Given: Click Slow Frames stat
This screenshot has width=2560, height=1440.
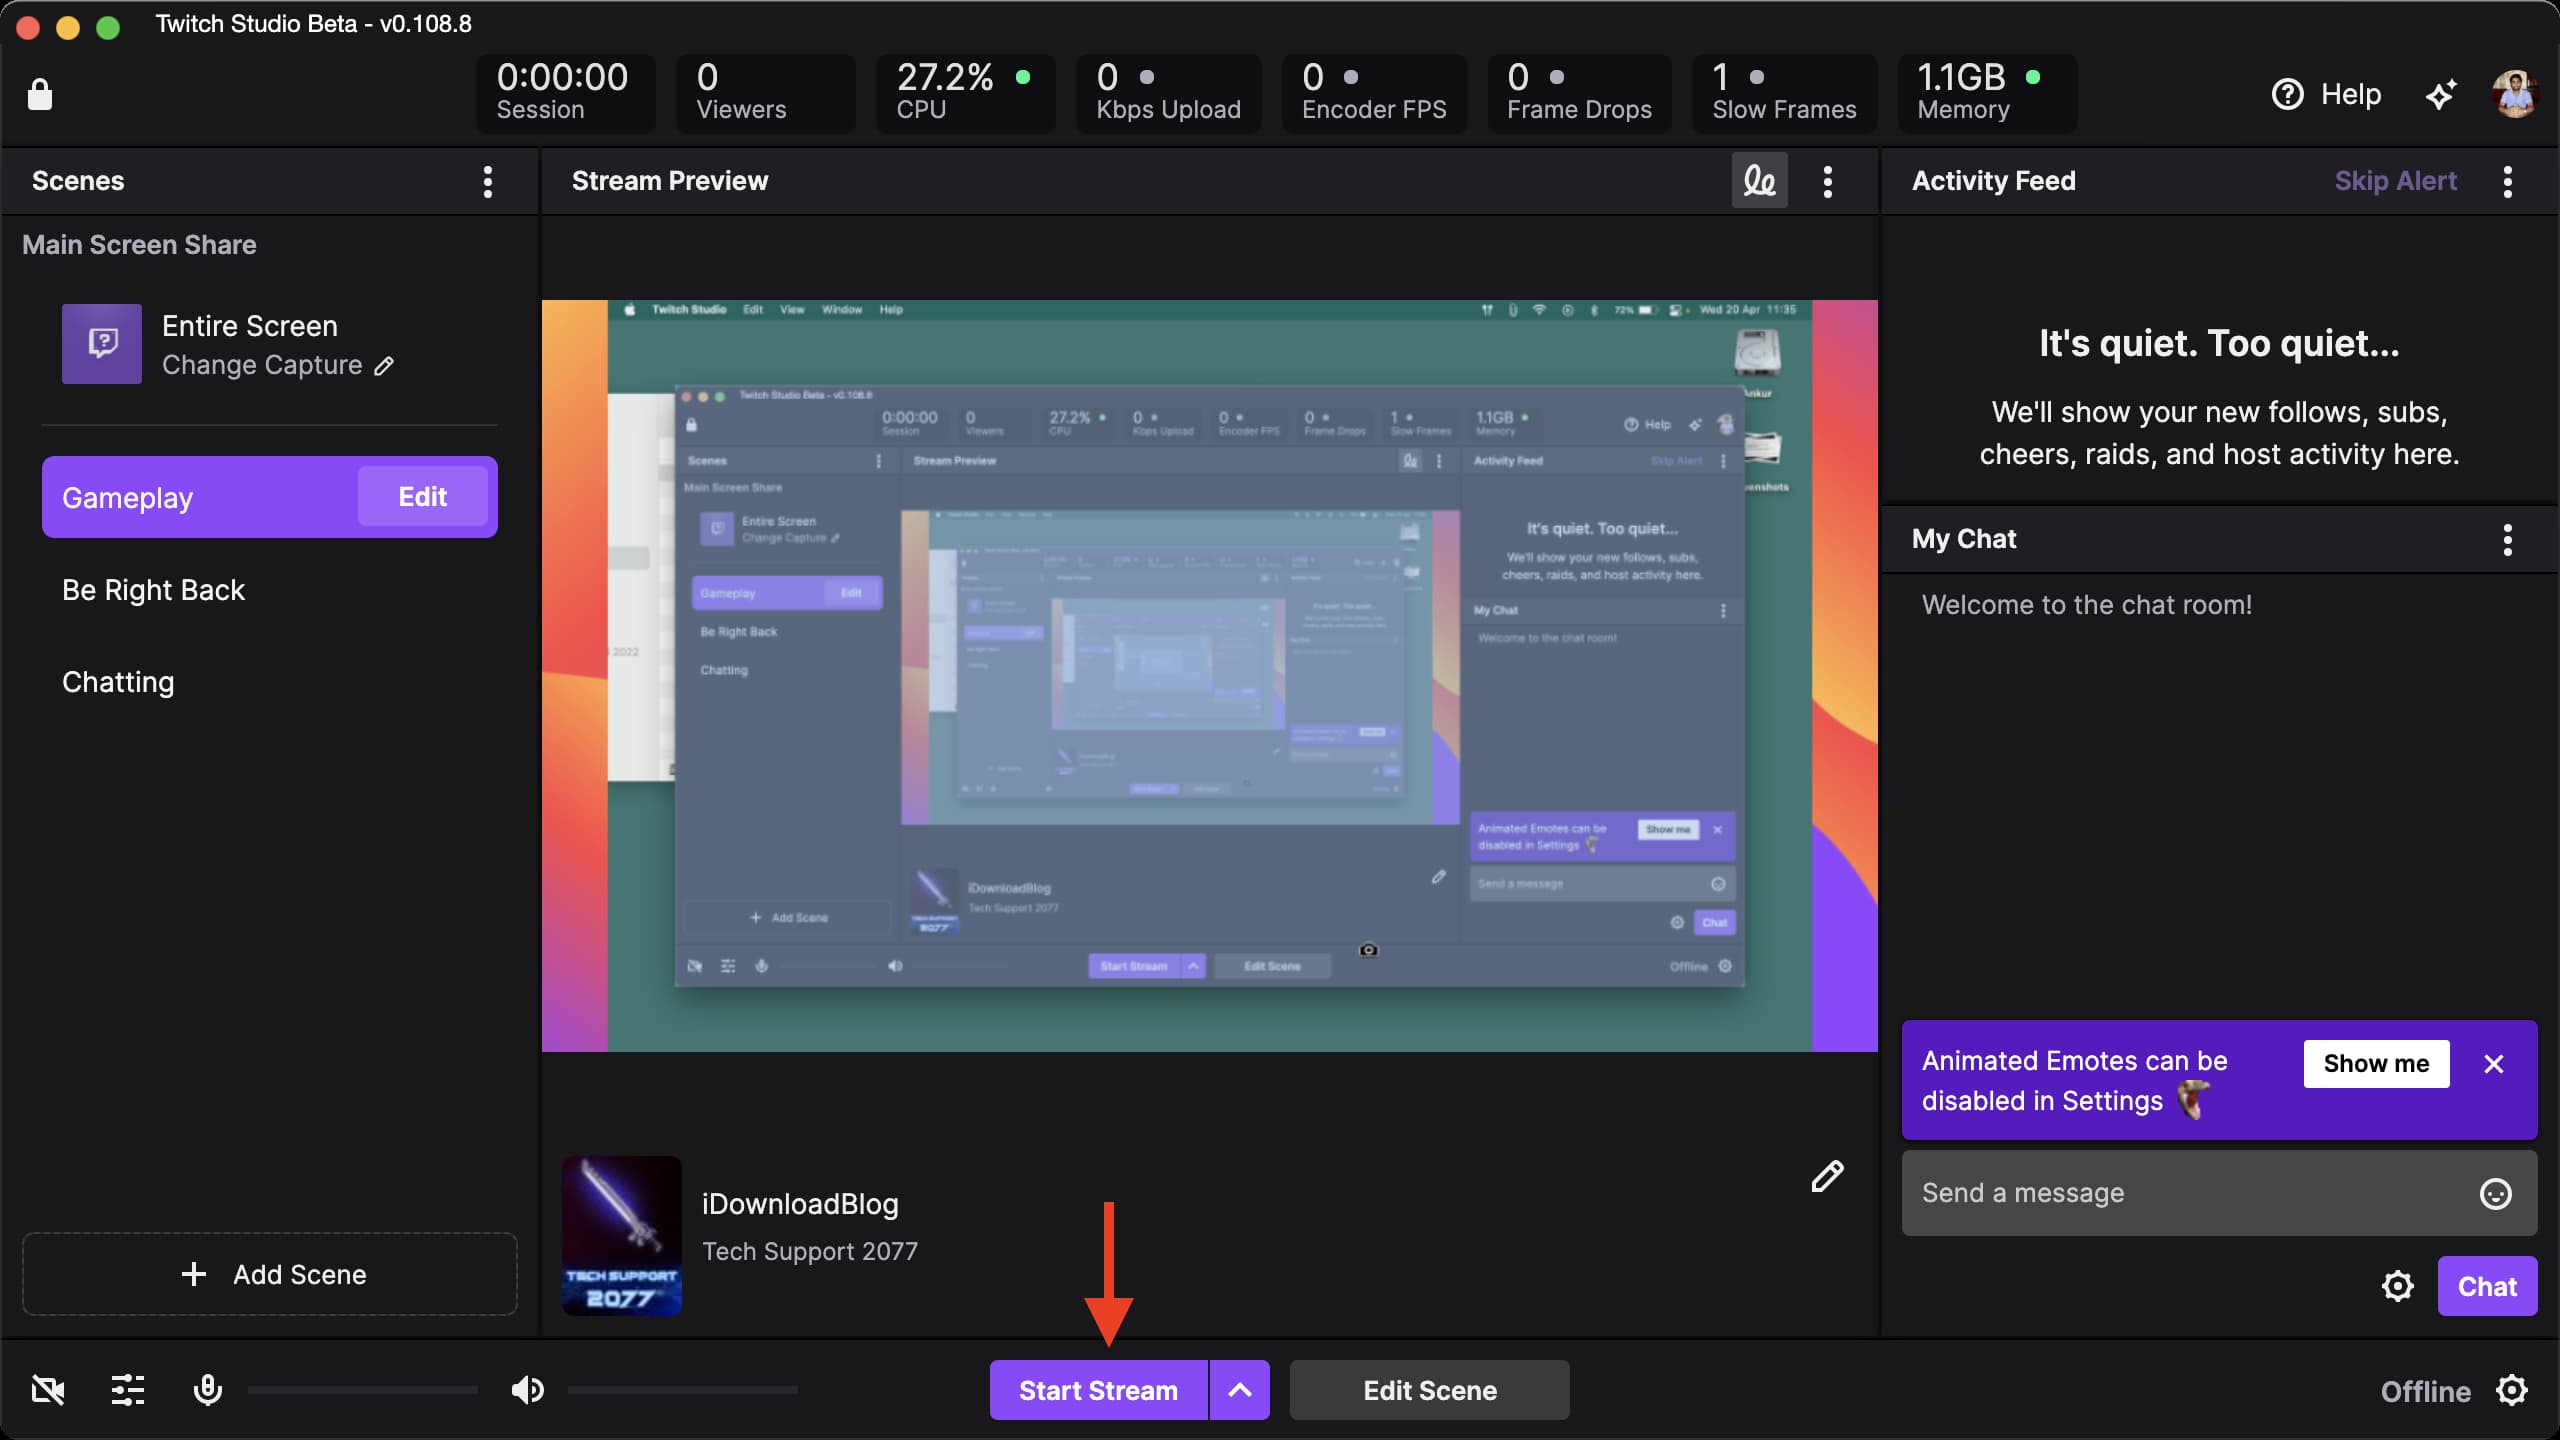Looking at the screenshot, I should coord(1784,93).
